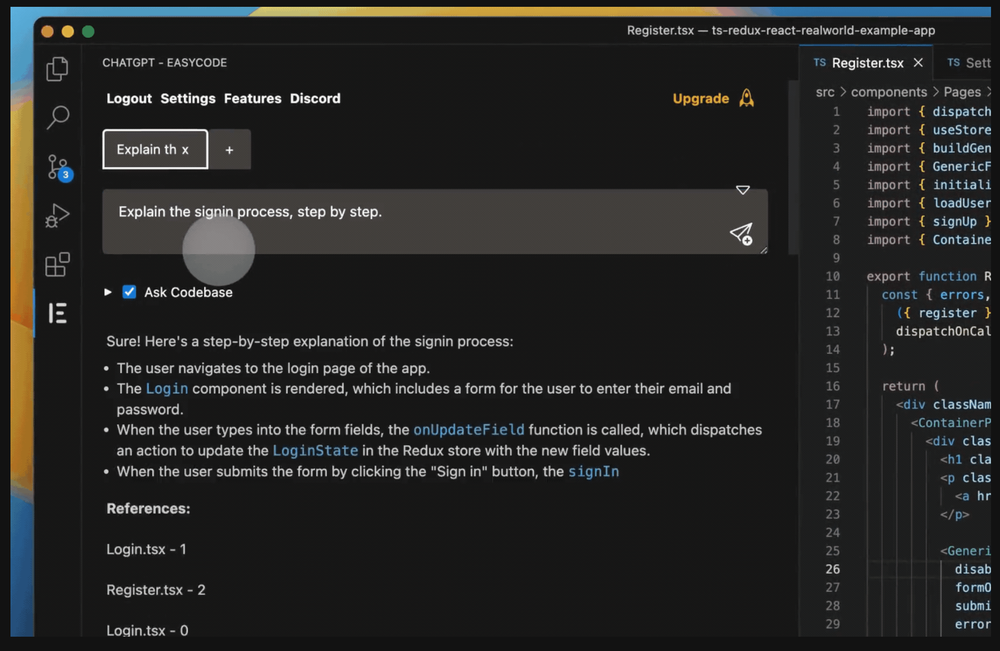
Task: Select the 'Explain th' chat tab
Action: 155,149
